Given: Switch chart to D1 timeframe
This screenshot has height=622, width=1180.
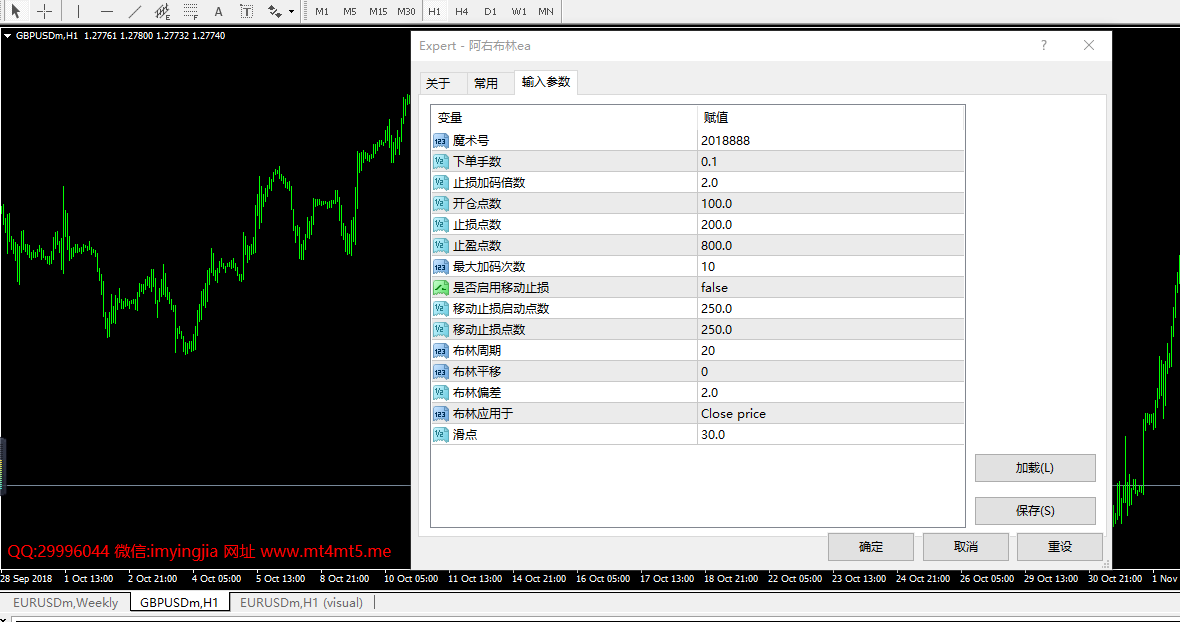Looking at the screenshot, I should tap(490, 11).
